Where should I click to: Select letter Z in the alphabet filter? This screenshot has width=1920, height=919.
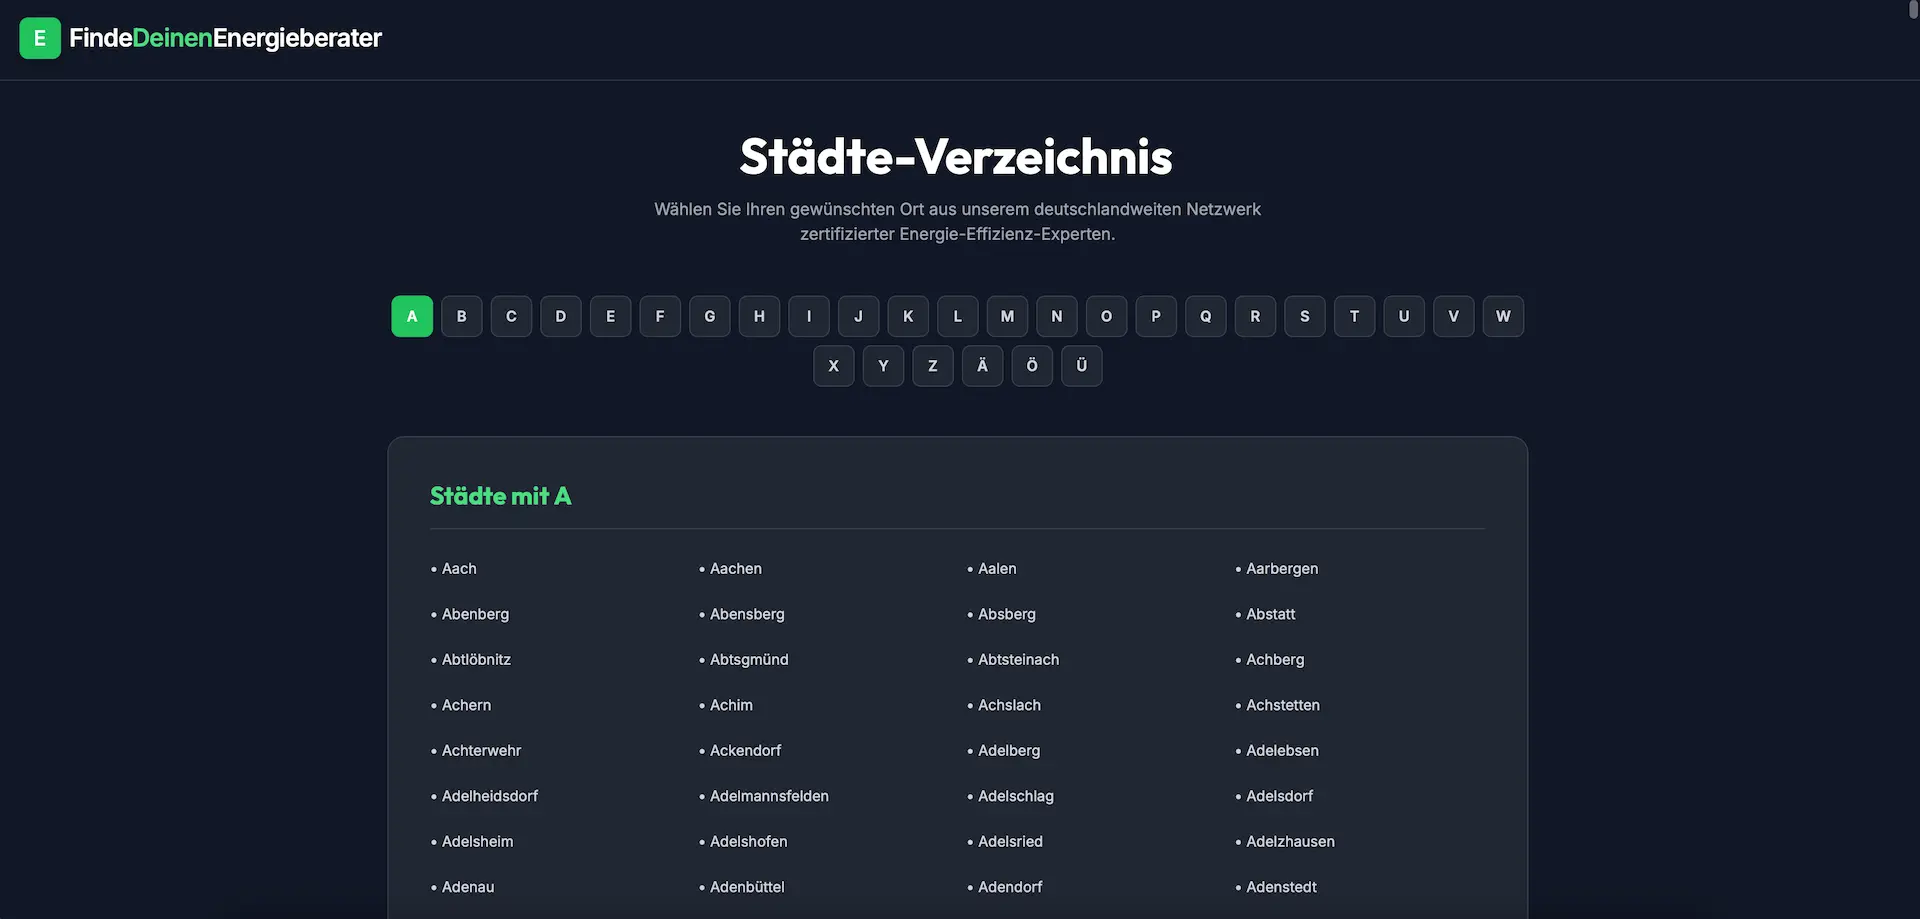932,366
